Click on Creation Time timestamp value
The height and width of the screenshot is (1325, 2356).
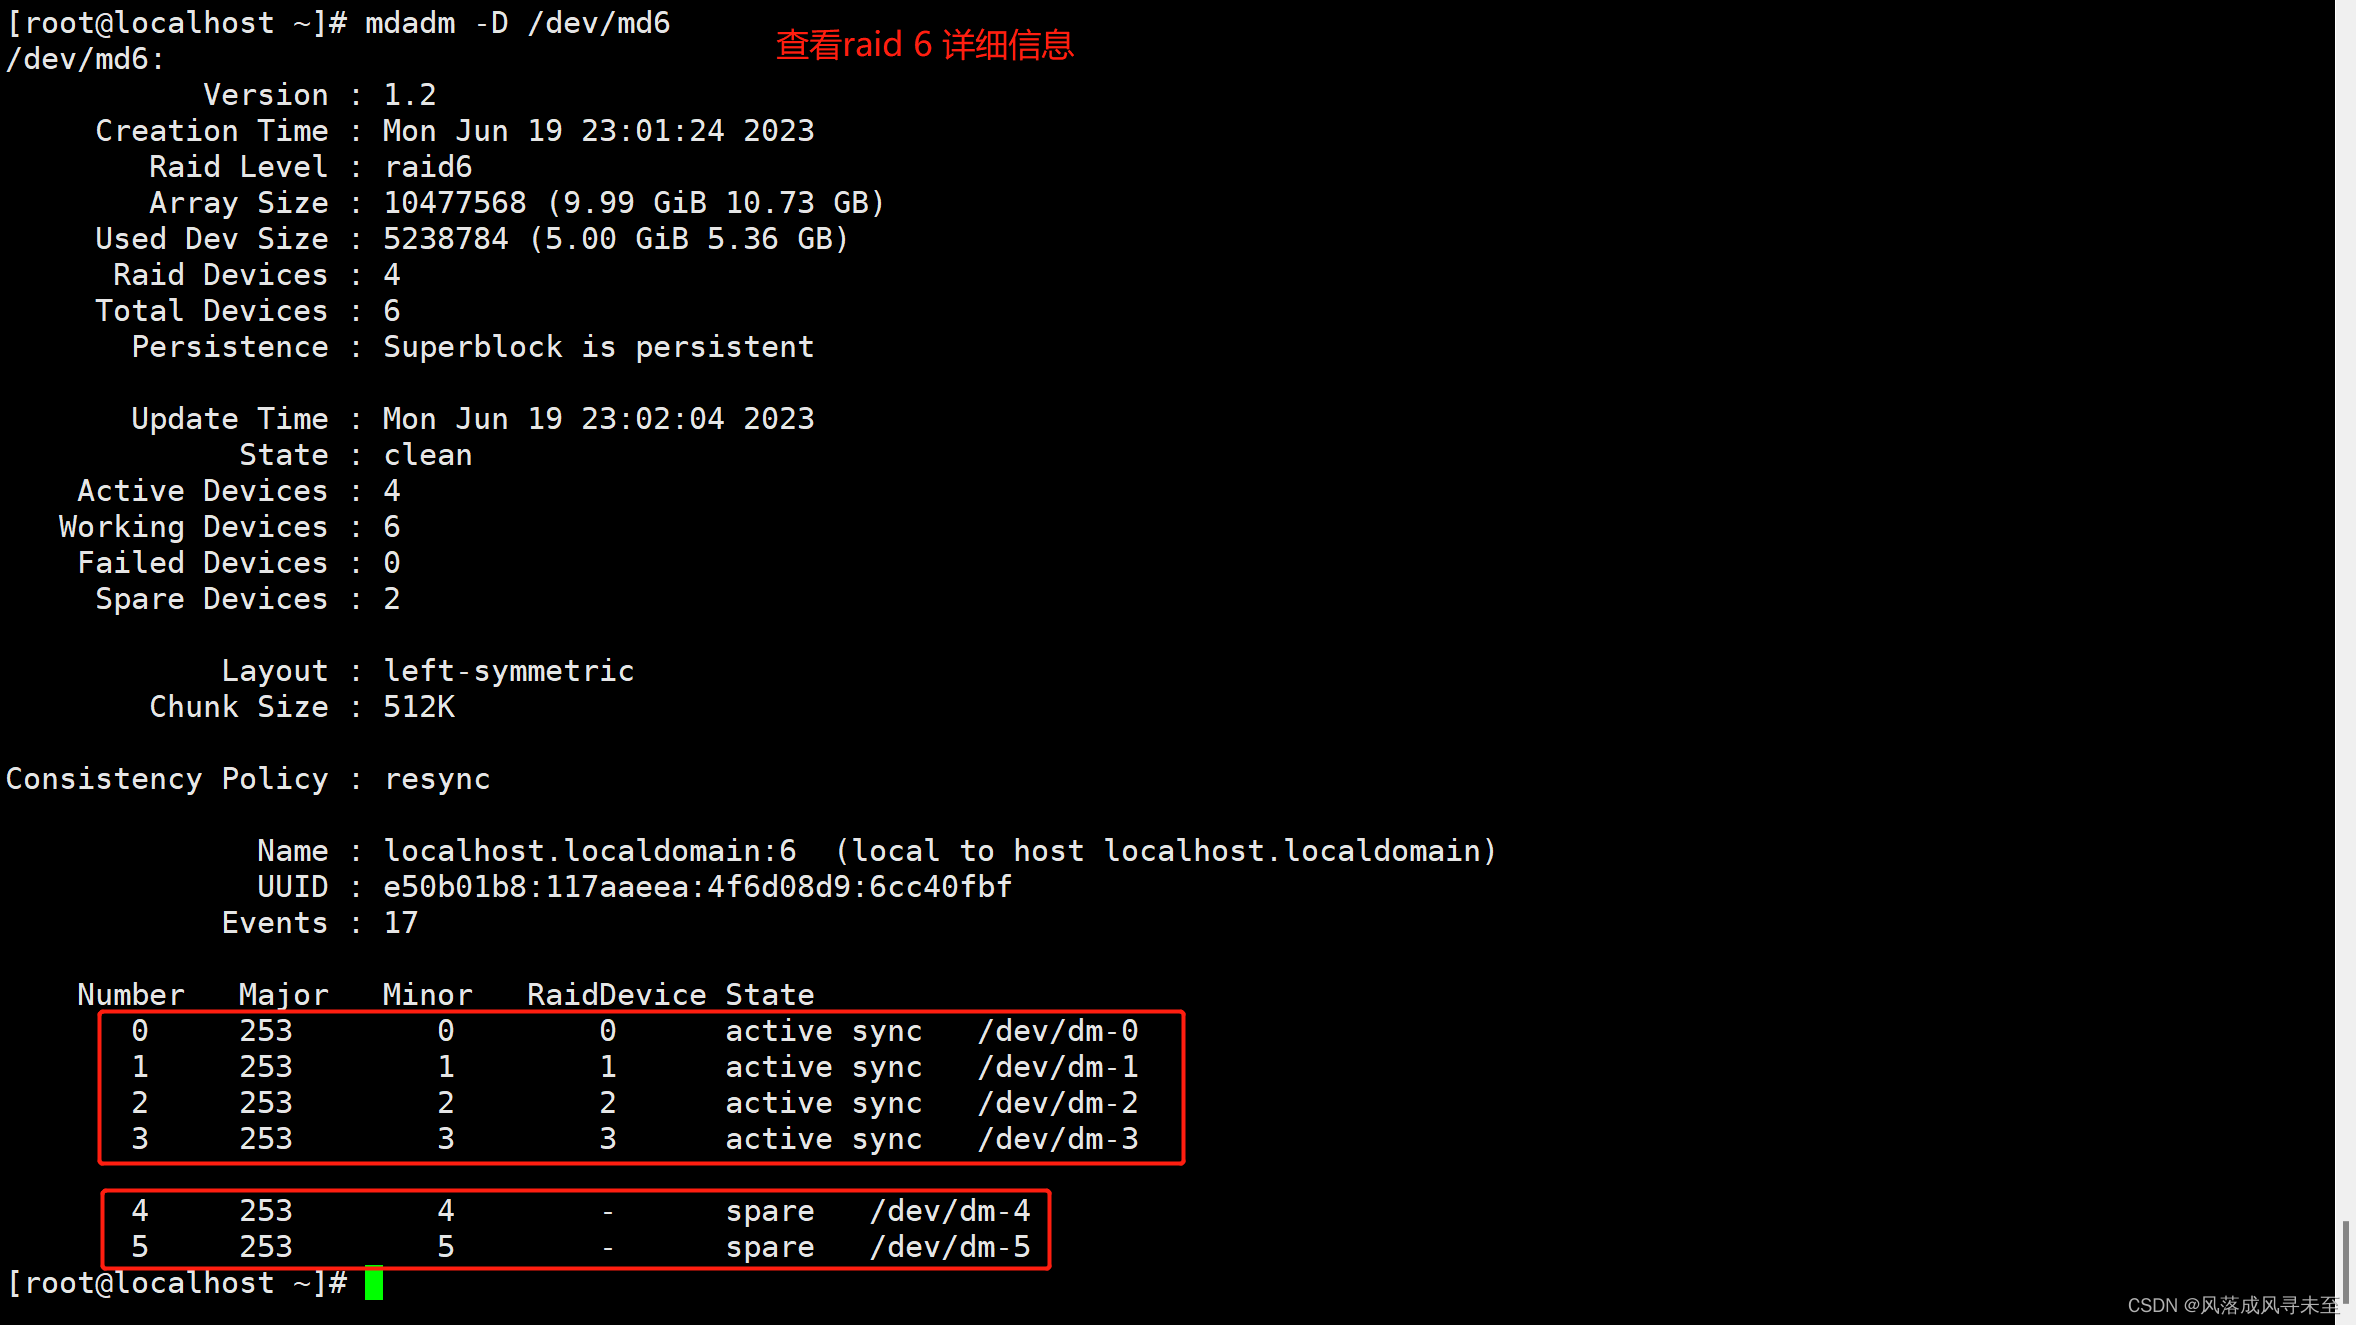pos(599,129)
